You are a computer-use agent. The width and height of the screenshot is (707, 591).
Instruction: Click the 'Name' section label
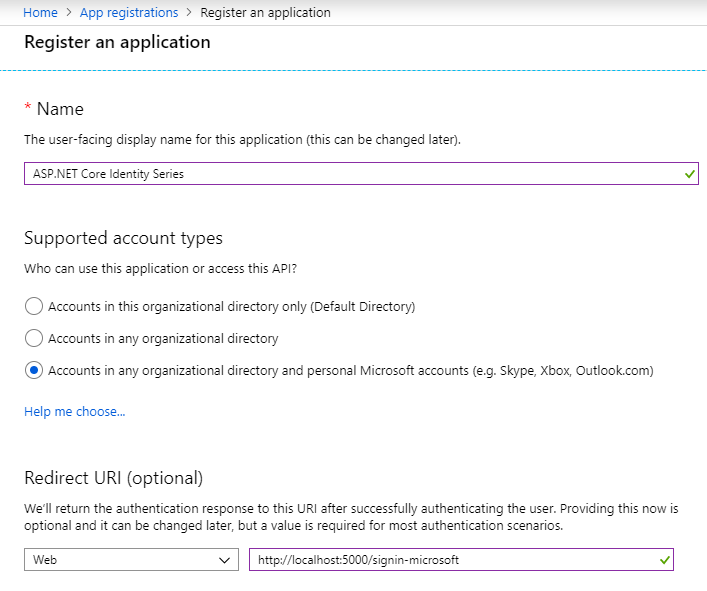[x=60, y=109]
